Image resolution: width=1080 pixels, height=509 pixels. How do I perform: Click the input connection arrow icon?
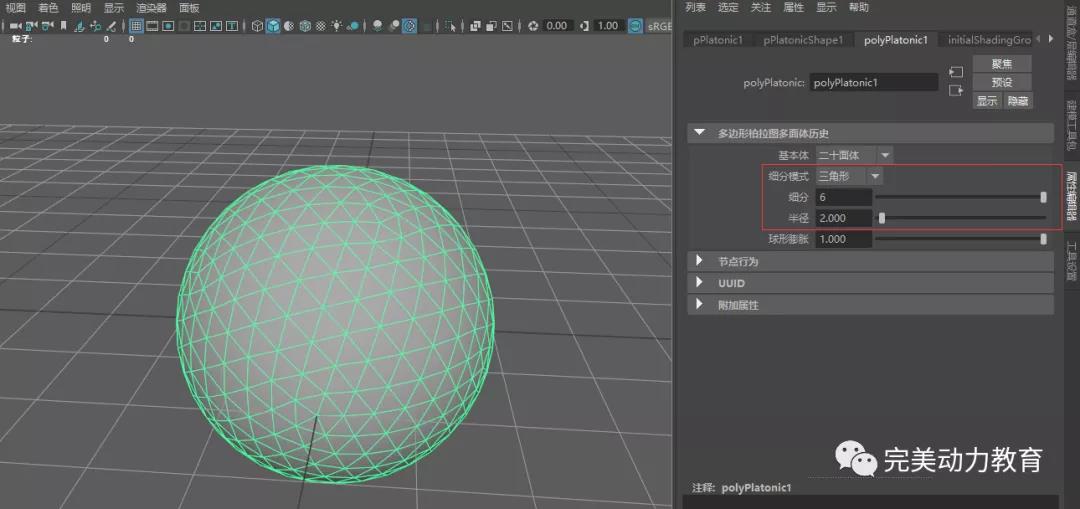(956, 72)
